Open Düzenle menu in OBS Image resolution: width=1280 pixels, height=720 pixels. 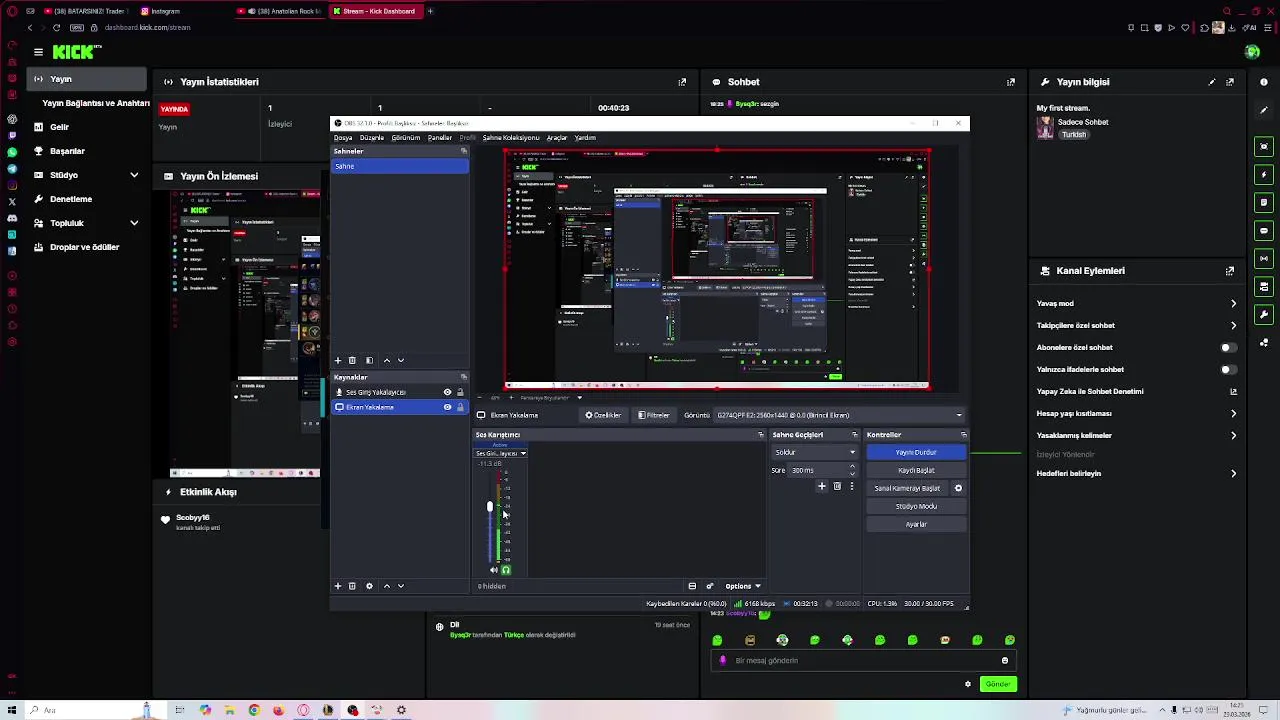pyautogui.click(x=372, y=138)
